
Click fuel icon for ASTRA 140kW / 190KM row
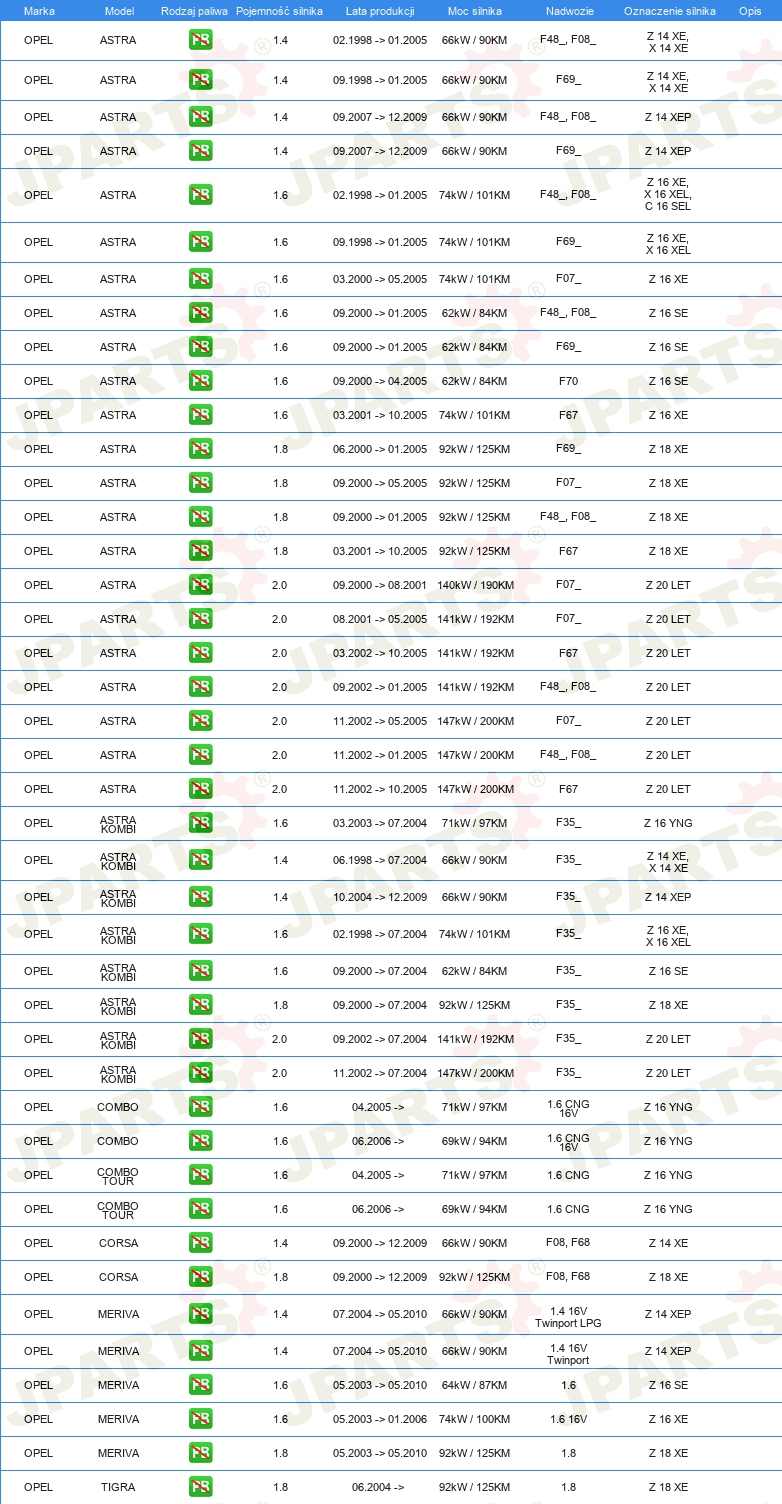200,585
